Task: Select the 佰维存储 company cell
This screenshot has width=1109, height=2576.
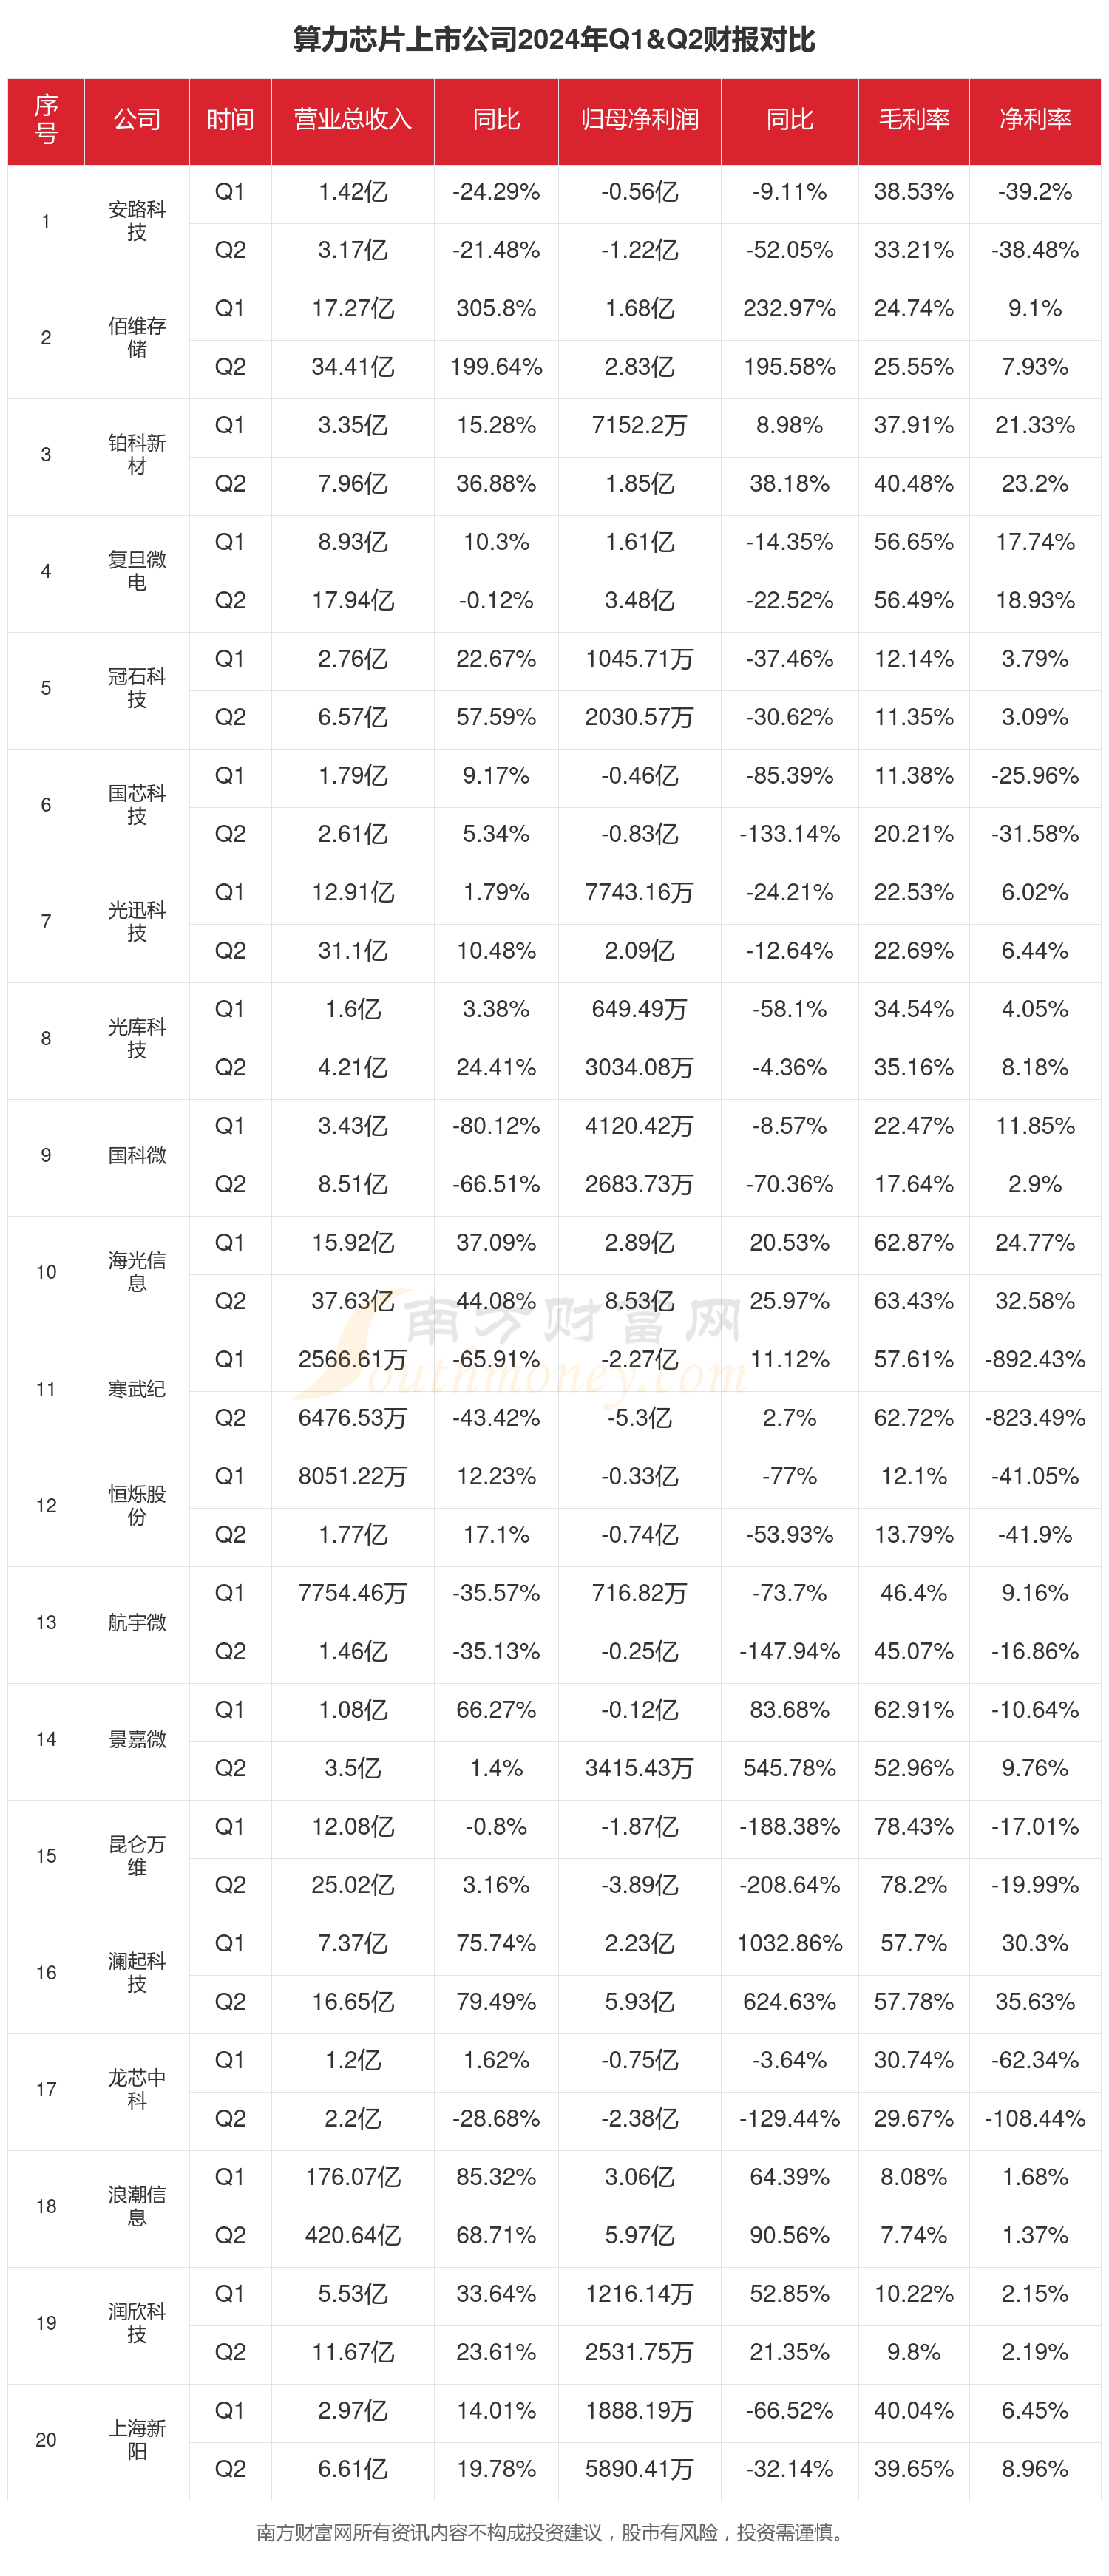Action: 137,338
